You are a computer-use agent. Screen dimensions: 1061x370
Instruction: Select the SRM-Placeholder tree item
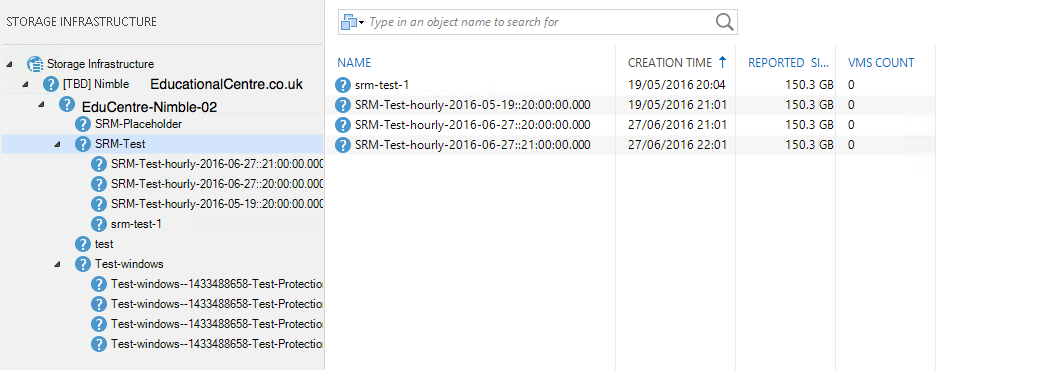[x=138, y=124]
